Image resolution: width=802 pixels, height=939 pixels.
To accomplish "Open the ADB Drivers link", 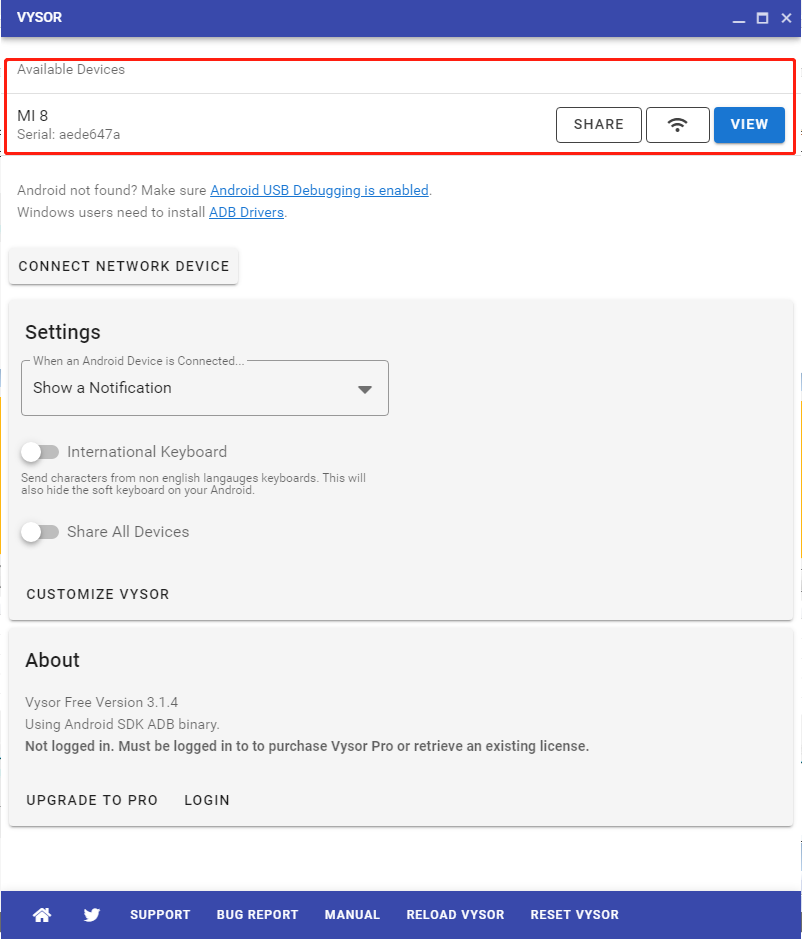I will point(246,212).
